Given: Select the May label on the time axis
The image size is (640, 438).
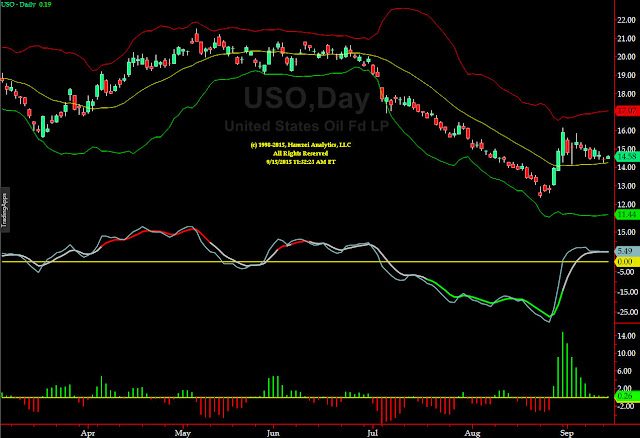Looking at the screenshot, I should coord(182,433).
